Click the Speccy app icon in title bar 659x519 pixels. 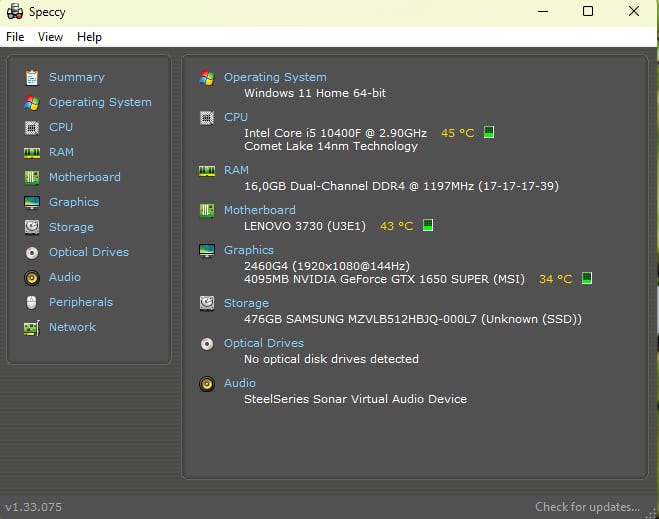click(15, 11)
